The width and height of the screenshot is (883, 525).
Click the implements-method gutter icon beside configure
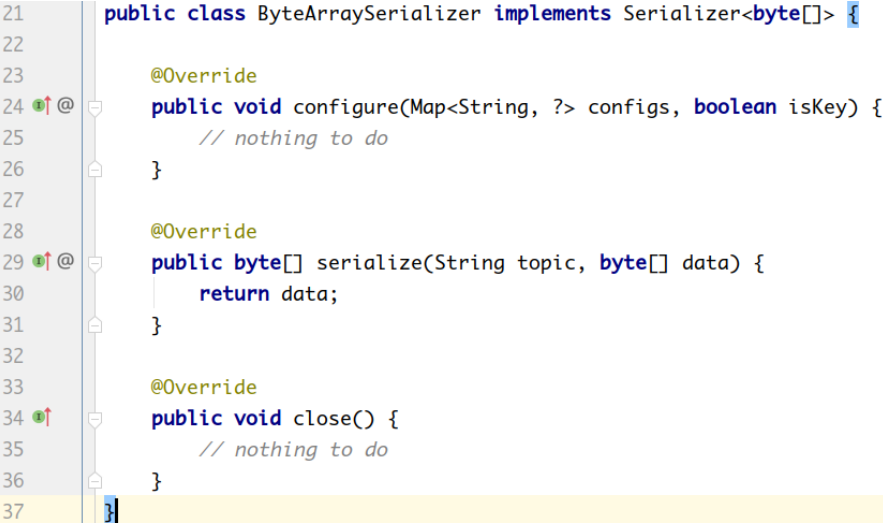pos(41,106)
